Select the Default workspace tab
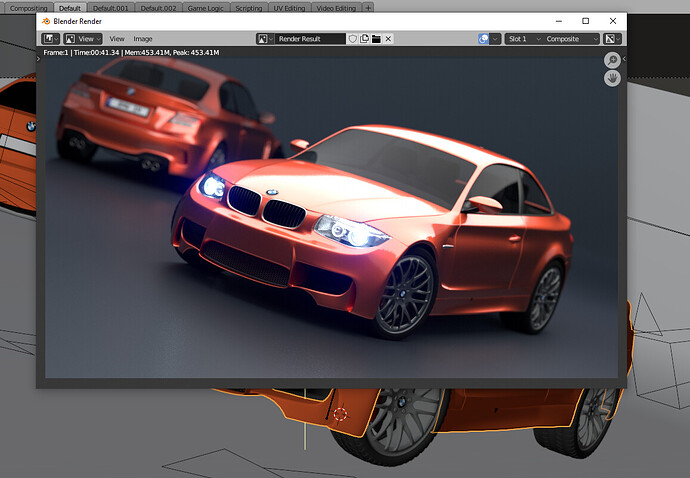This screenshot has width=690, height=478. coord(70,8)
